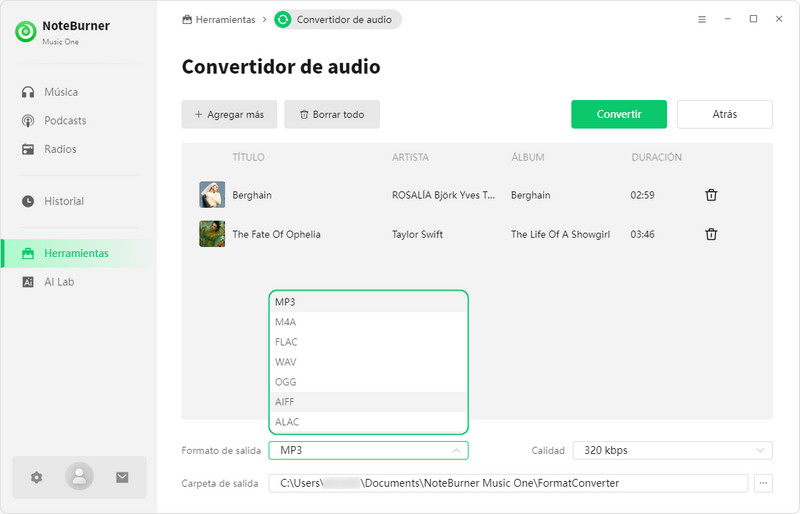This screenshot has width=800, height=514.
Task: Click the Borrar todo button
Action: click(x=332, y=114)
